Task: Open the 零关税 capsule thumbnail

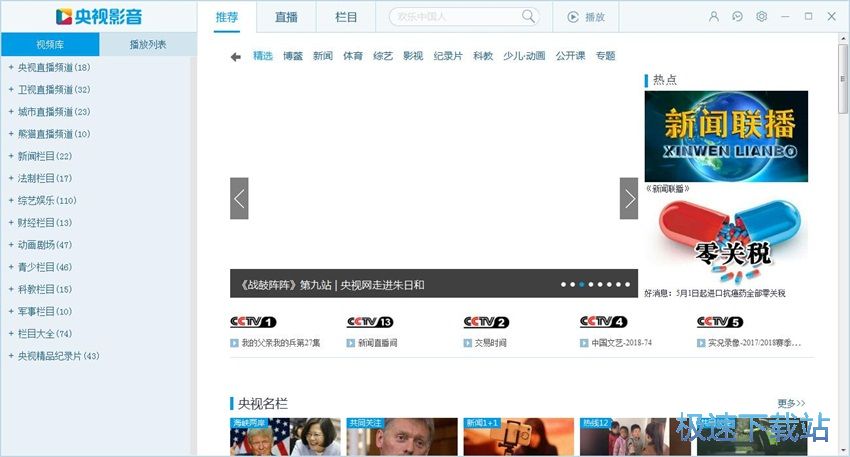Action: coord(726,241)
